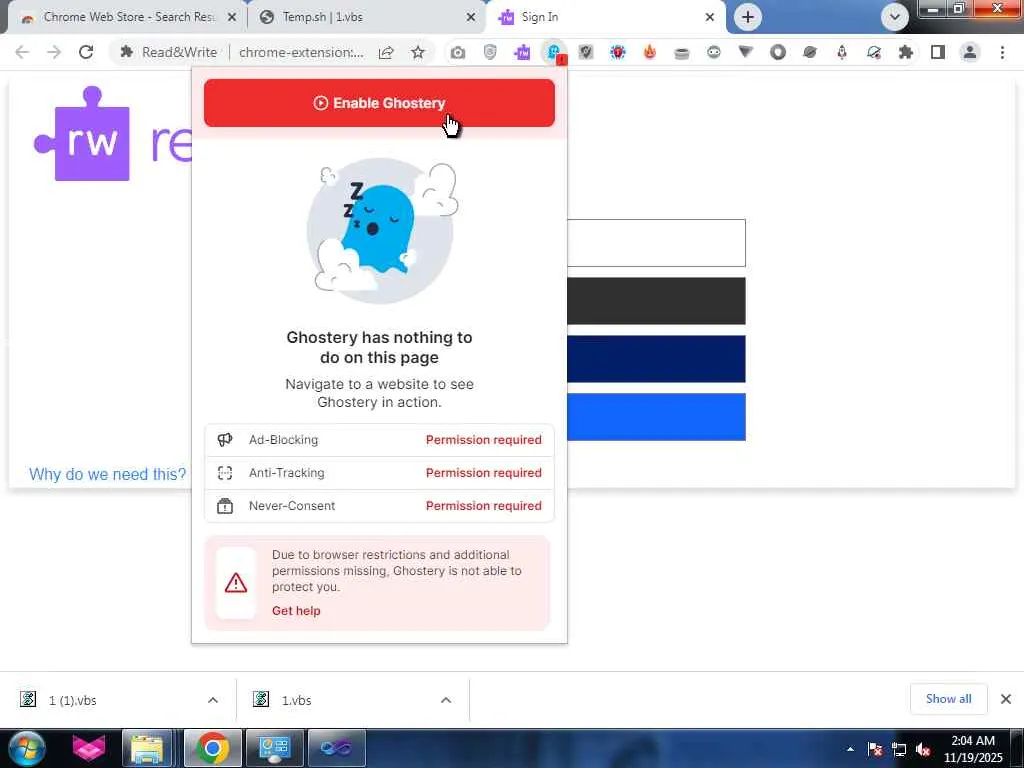The image size is (1024, 768).
Task: Click the Ad-Blocking permission row
Action: point(379,440)
